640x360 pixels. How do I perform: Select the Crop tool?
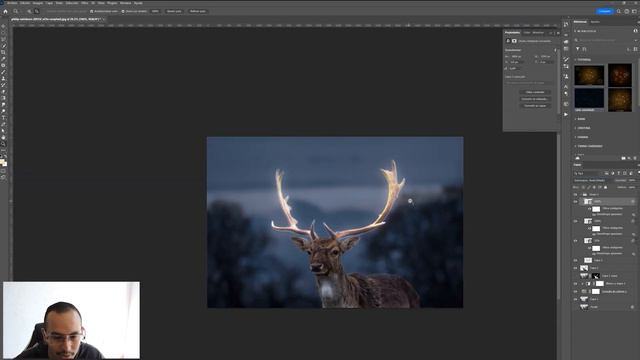(4, 52)
